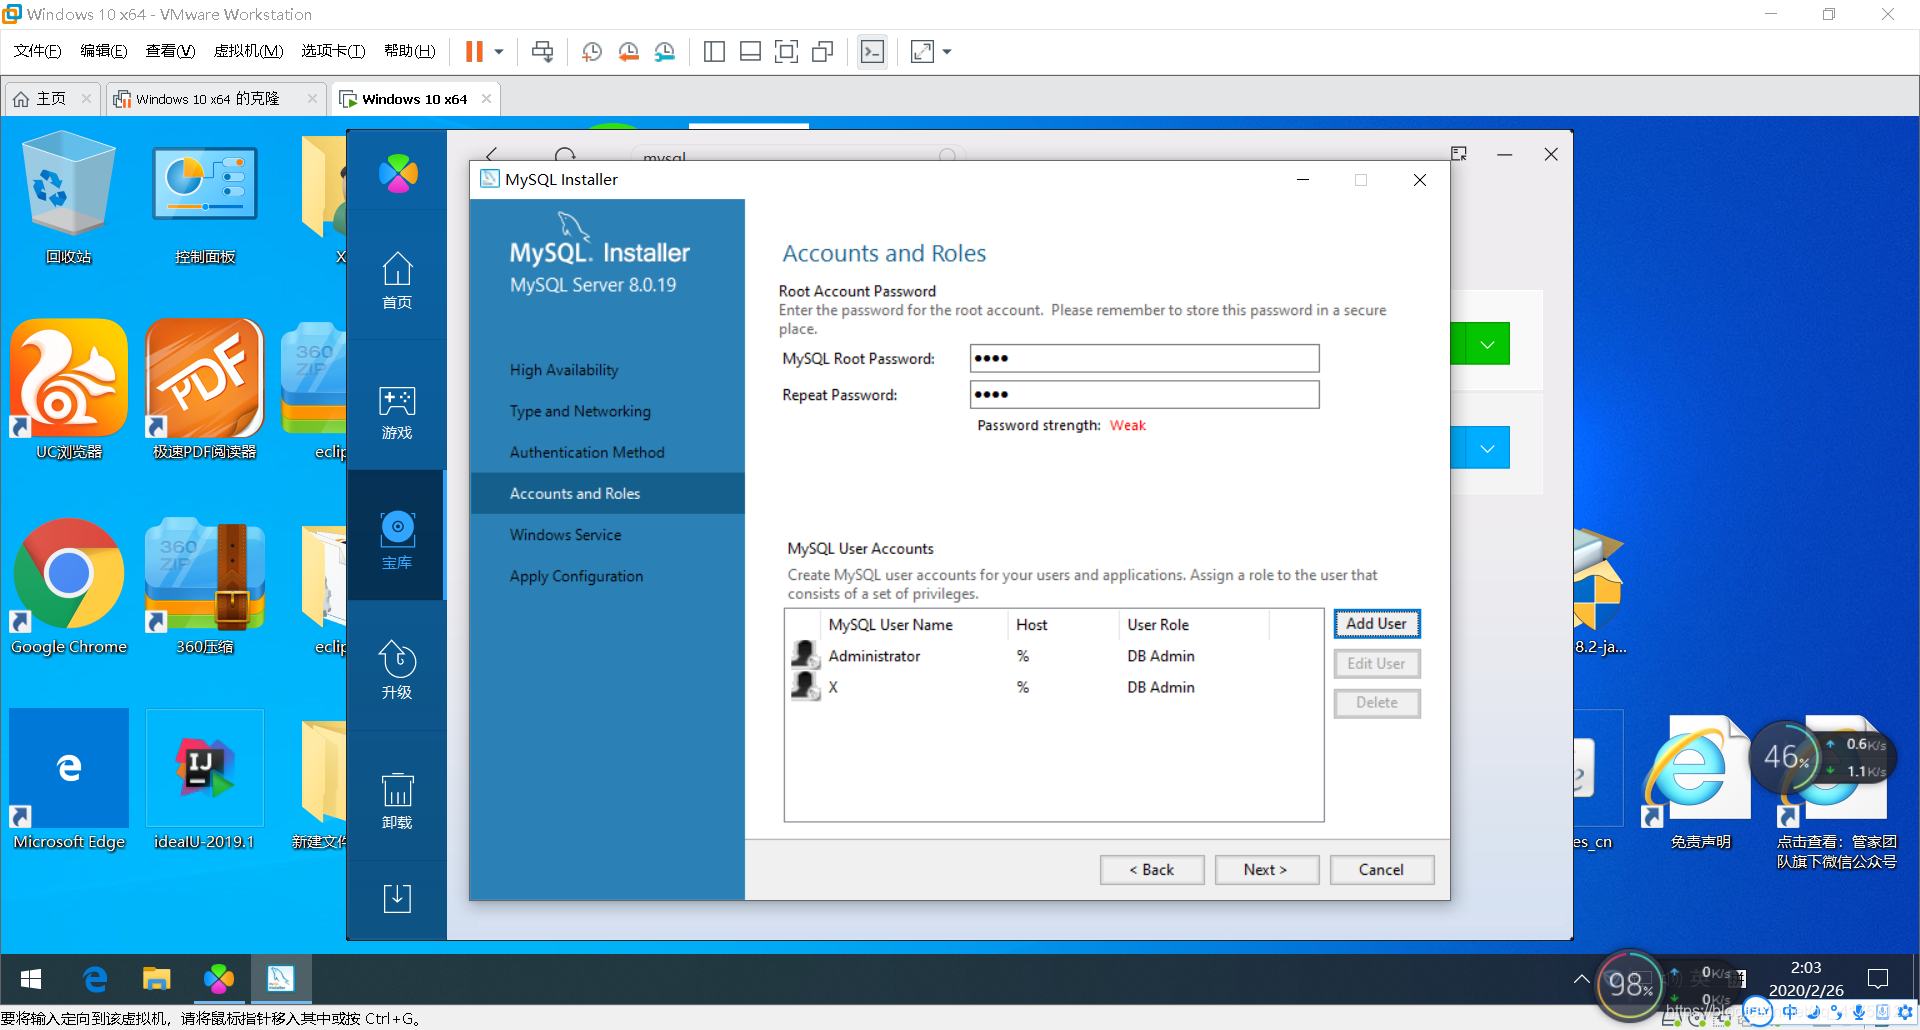Close the Windows 10 x64 tab

point(487,98)
